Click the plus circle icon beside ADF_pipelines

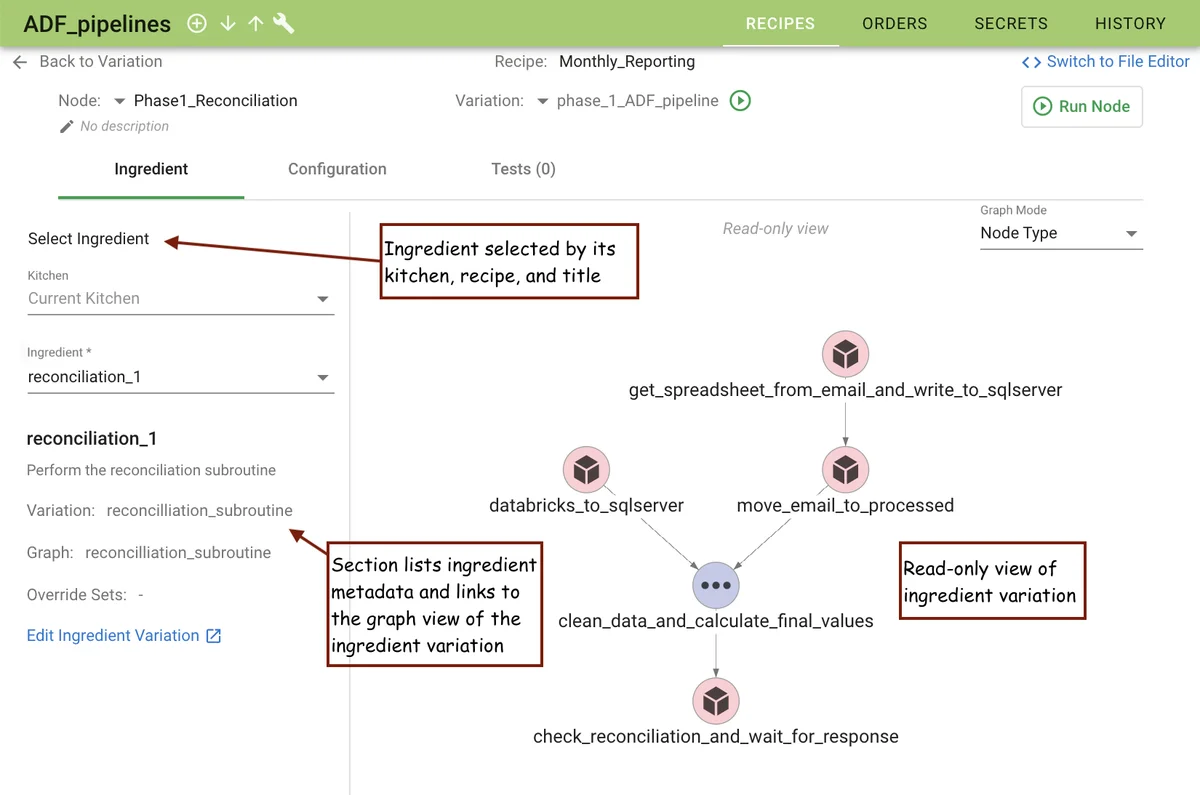(197, 23)
